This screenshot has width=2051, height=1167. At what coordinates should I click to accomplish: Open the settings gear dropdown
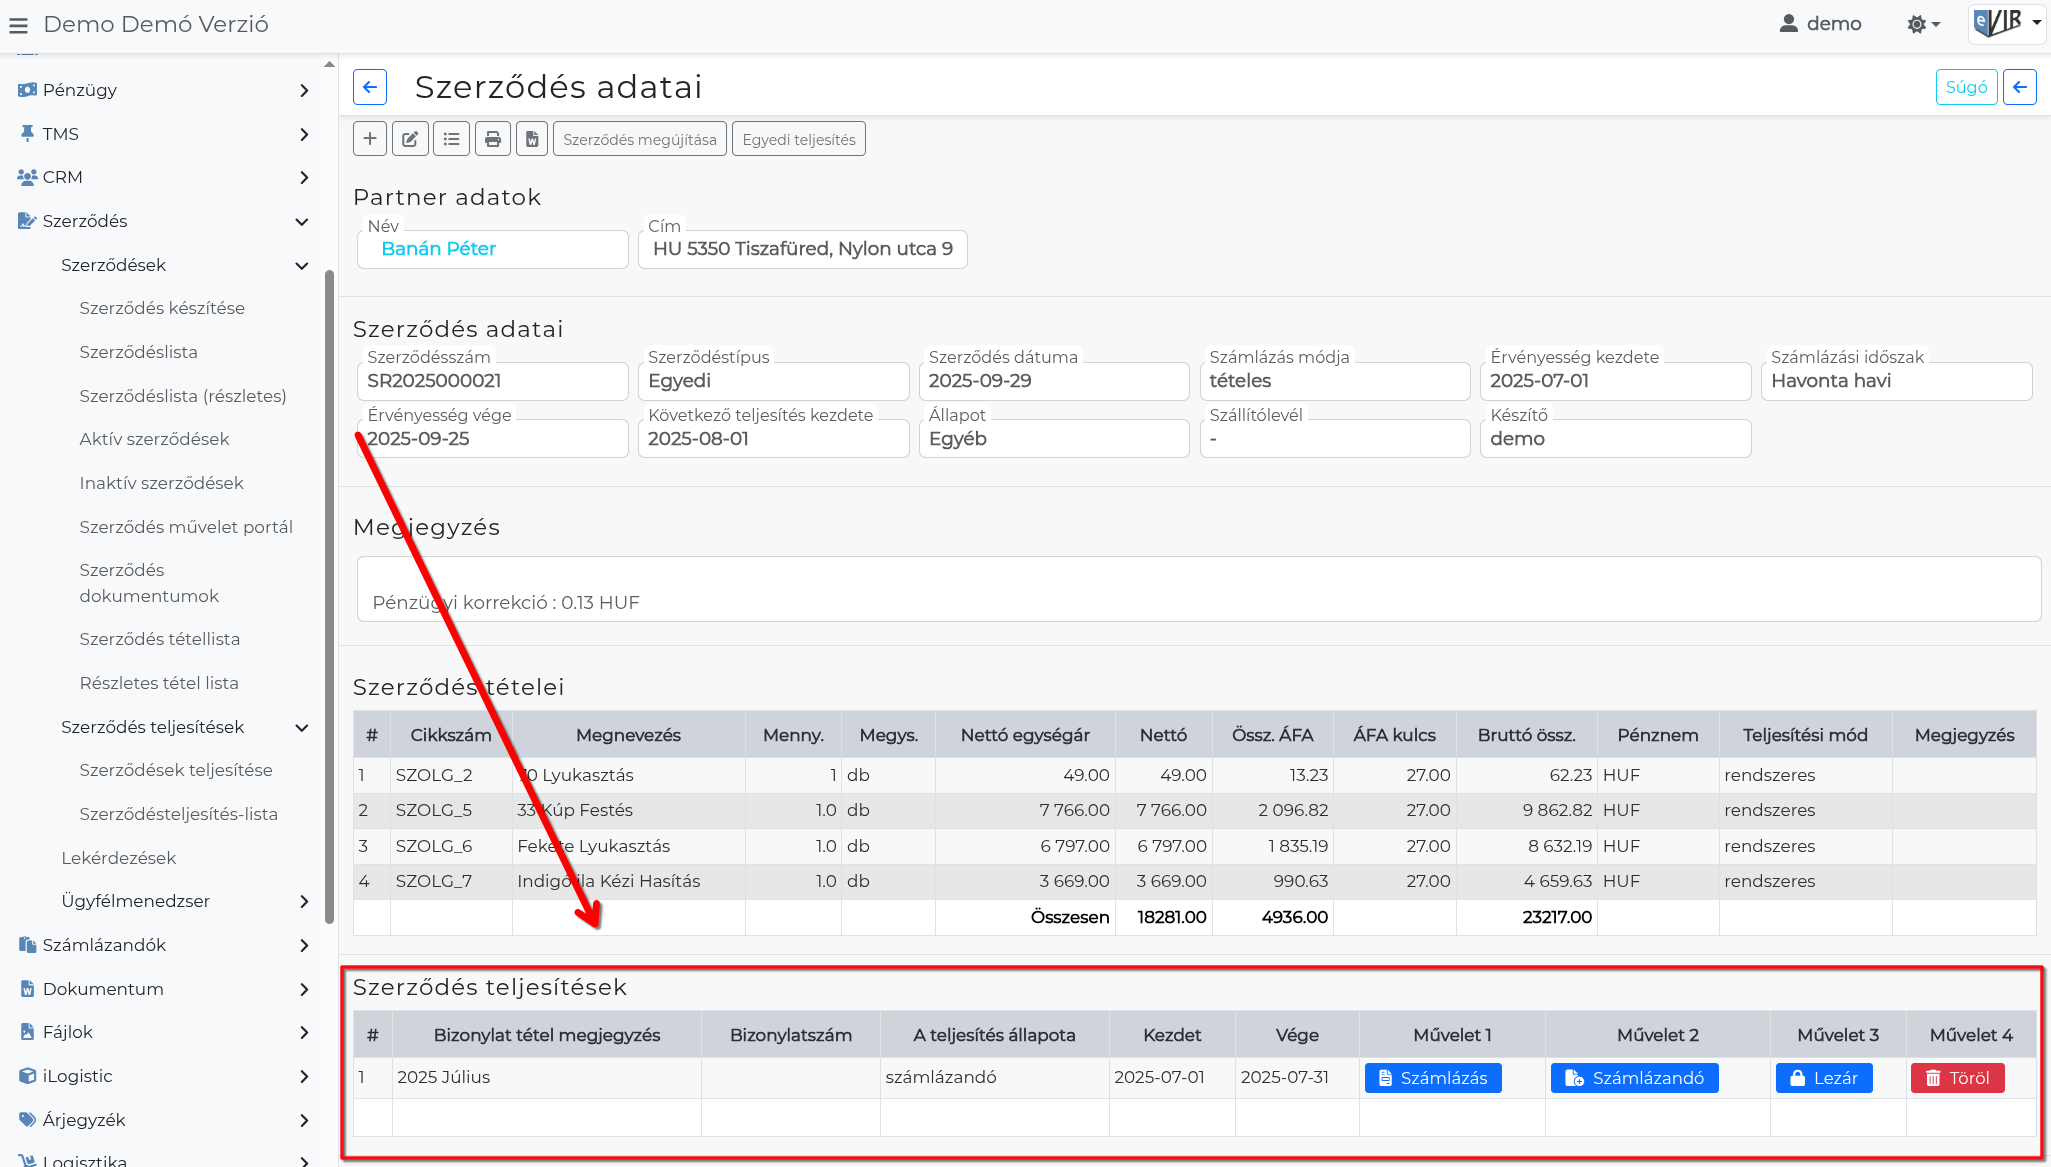pos(1922,24)
